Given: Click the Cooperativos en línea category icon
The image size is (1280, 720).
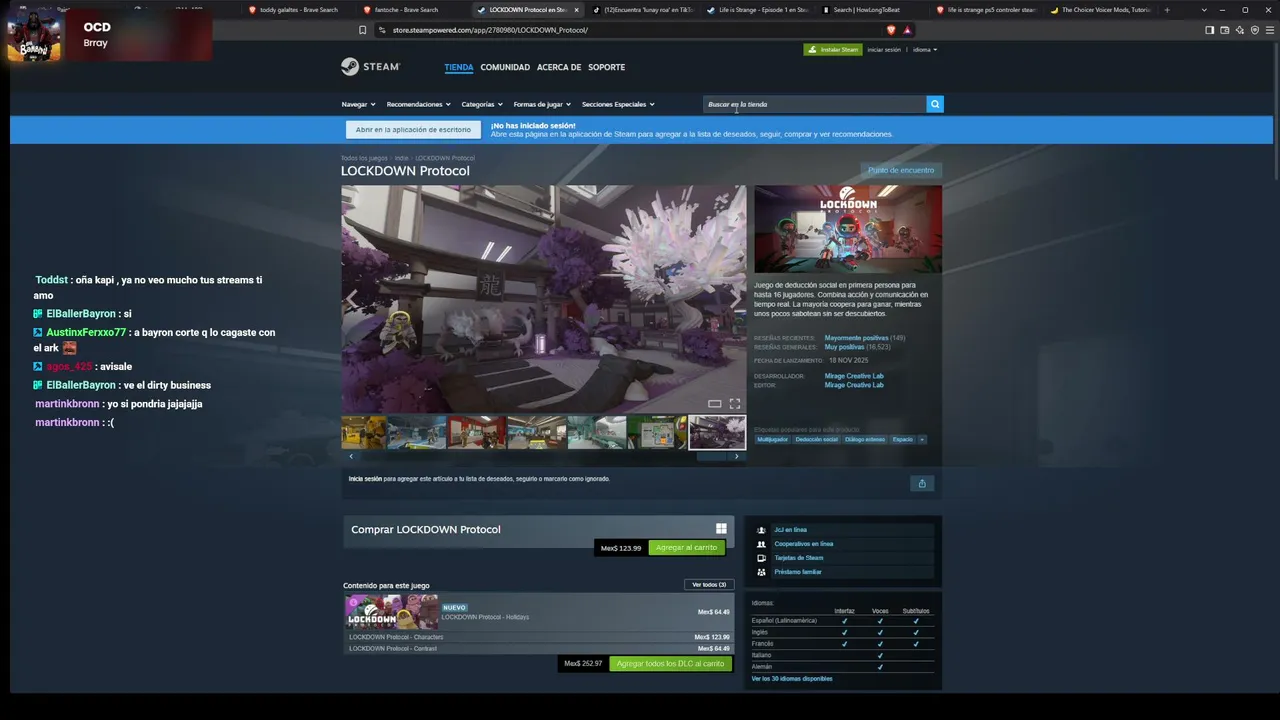Looking at the screenshot, I should [761, 544].
